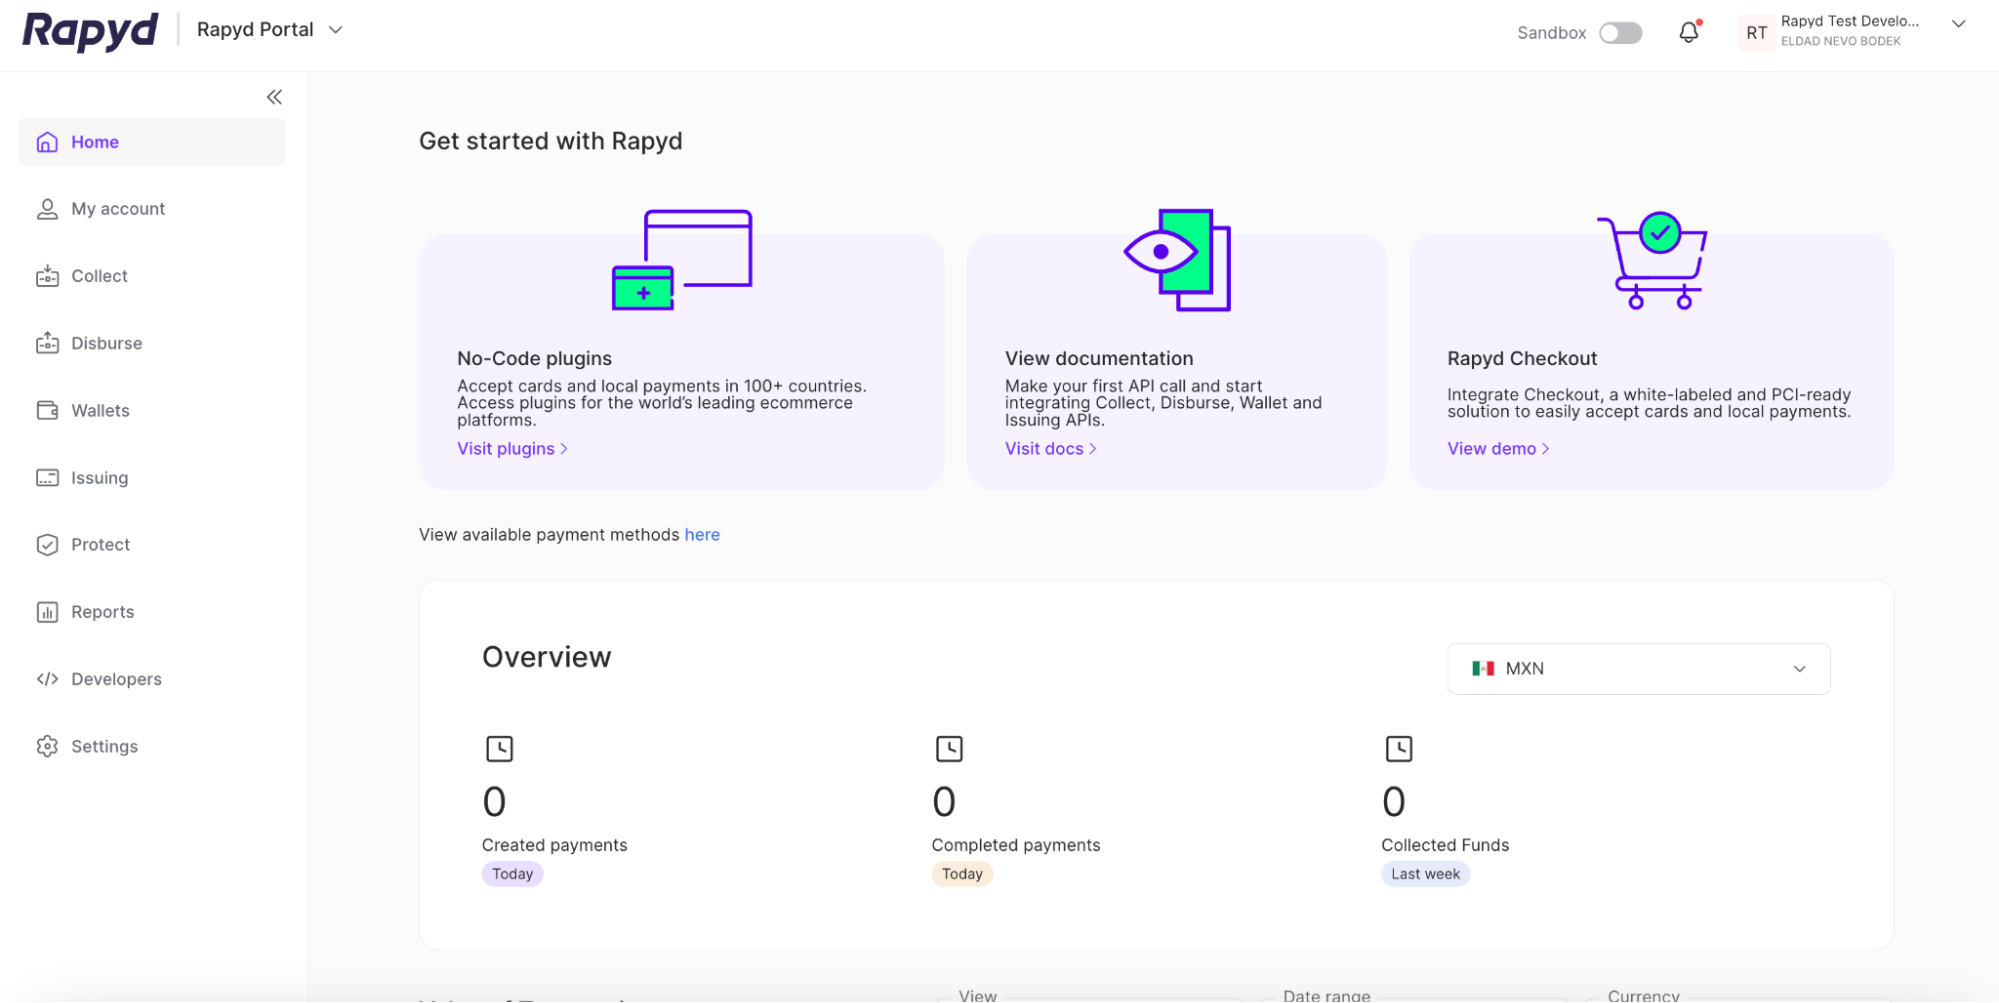
Task: Click the notification bell icon
Action: pyautogui.click(x=1689, y=31)
